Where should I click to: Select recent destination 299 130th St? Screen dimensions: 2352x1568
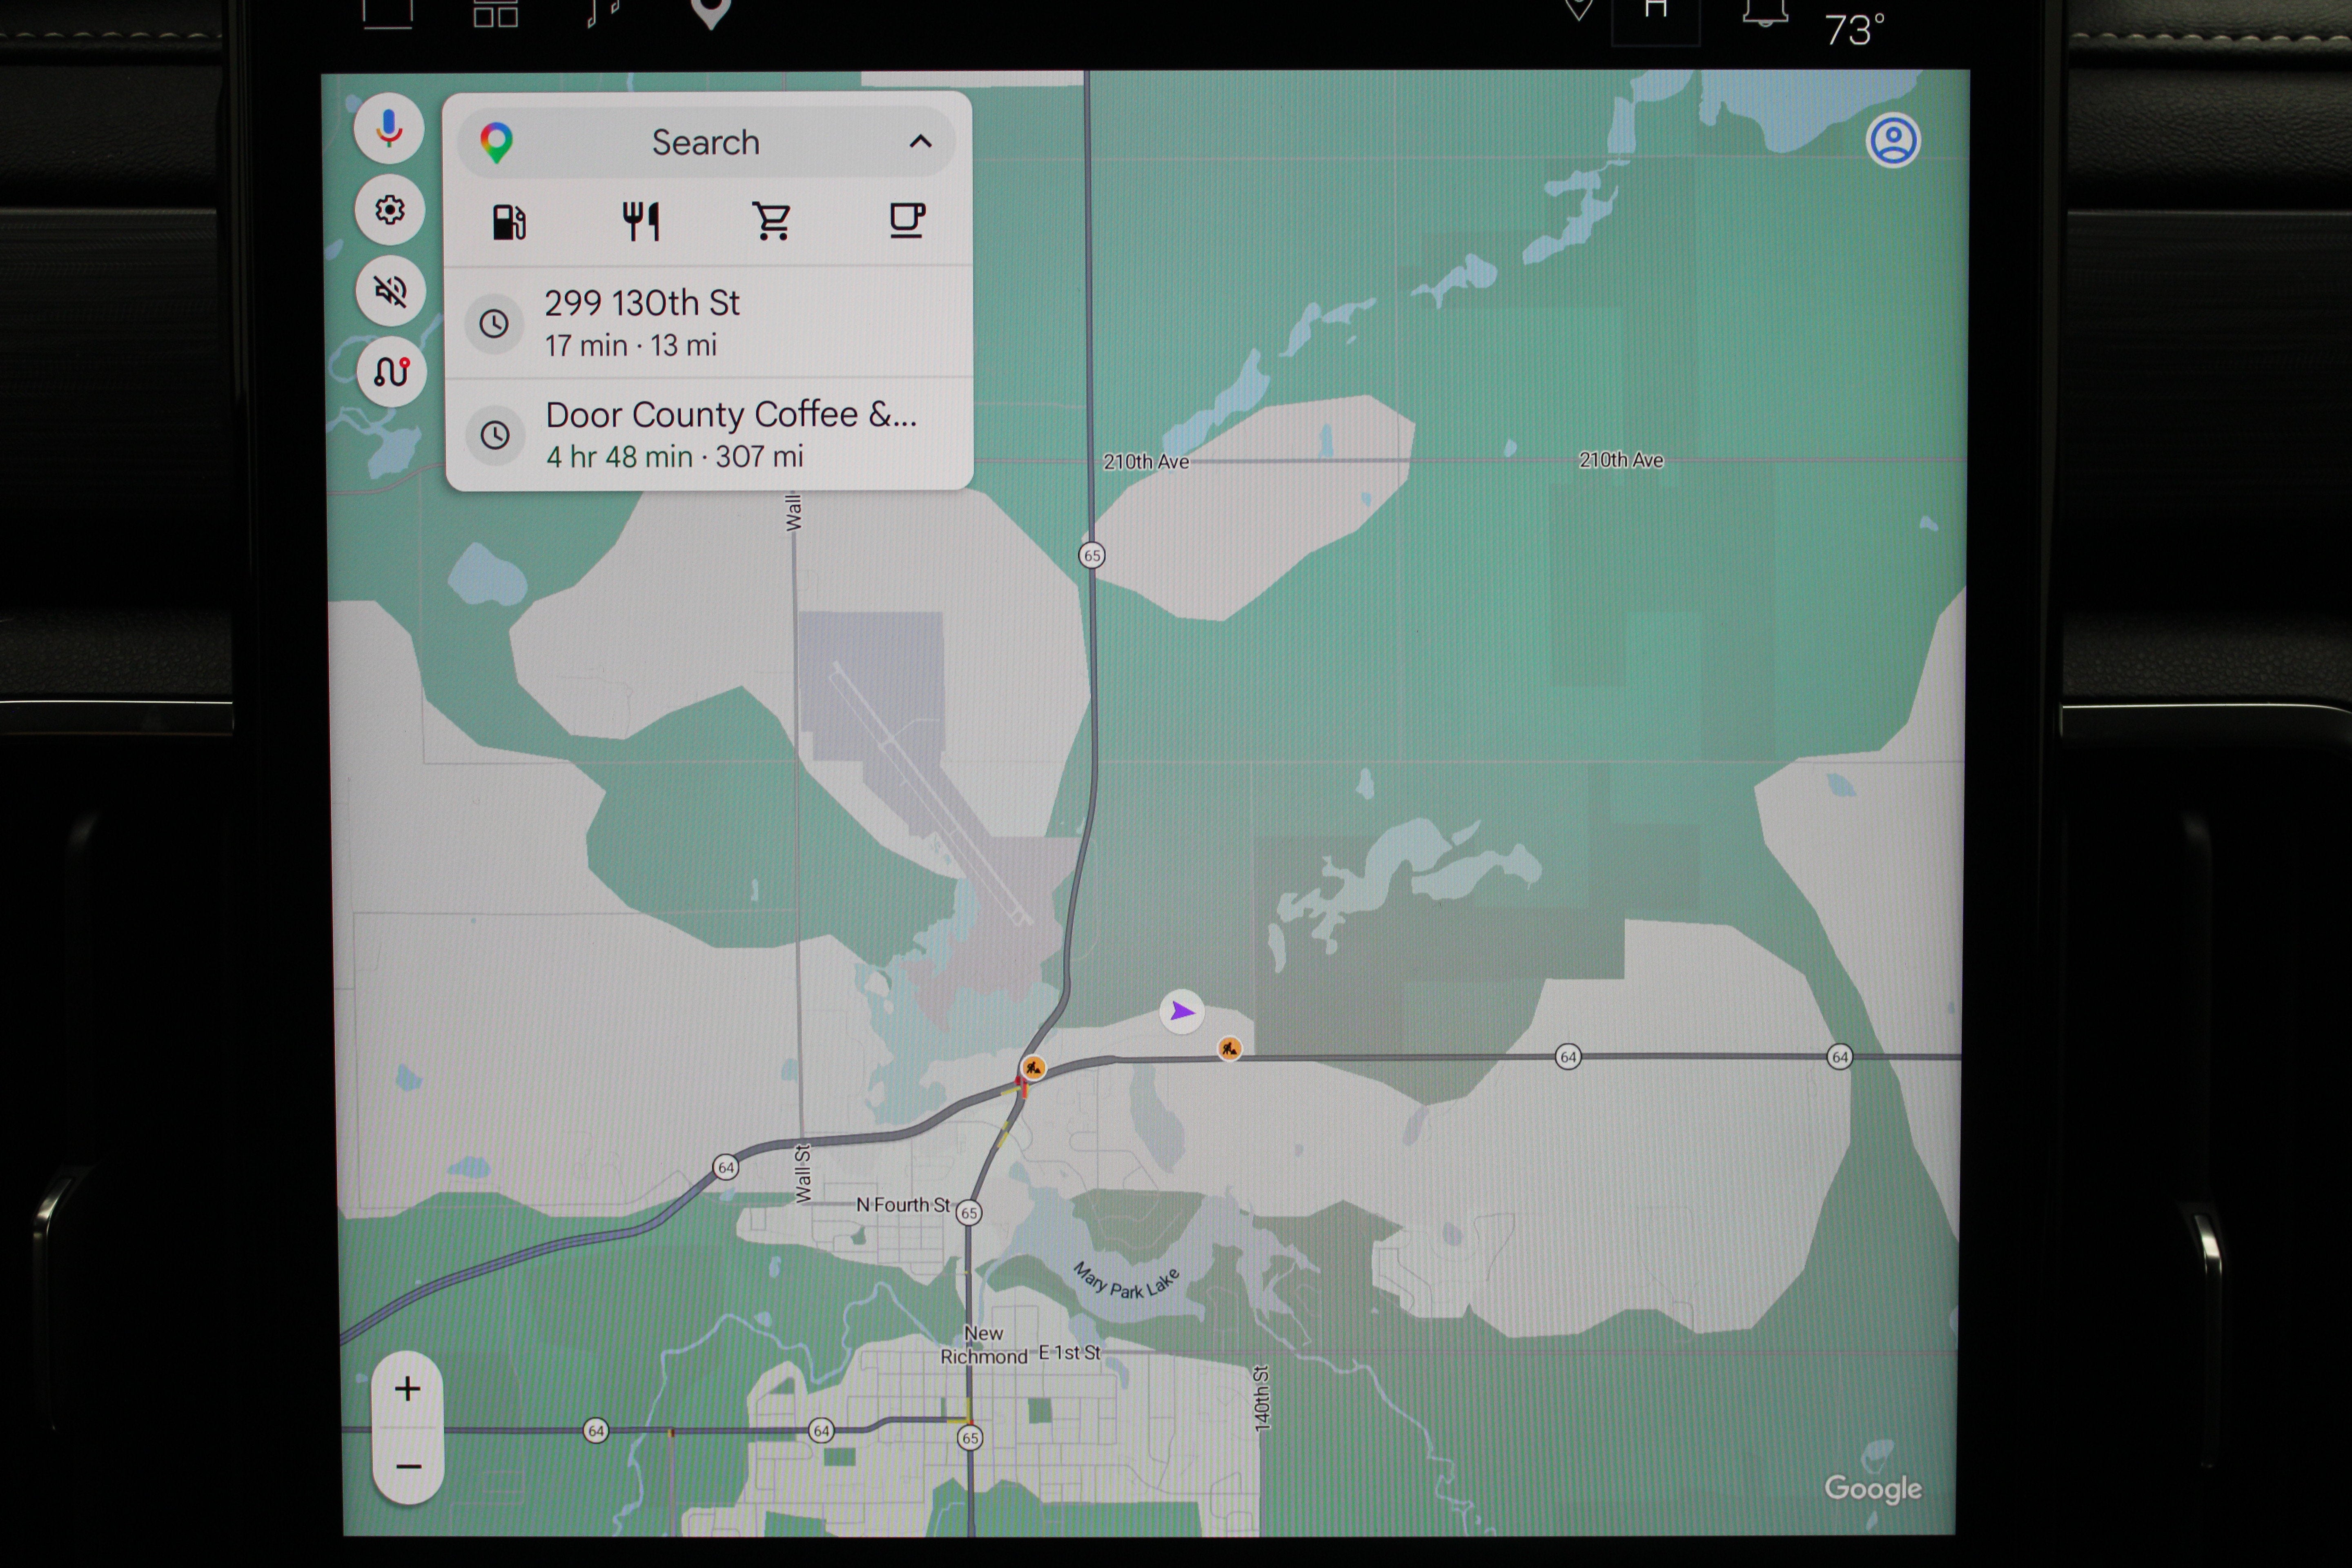click(709, 323)
